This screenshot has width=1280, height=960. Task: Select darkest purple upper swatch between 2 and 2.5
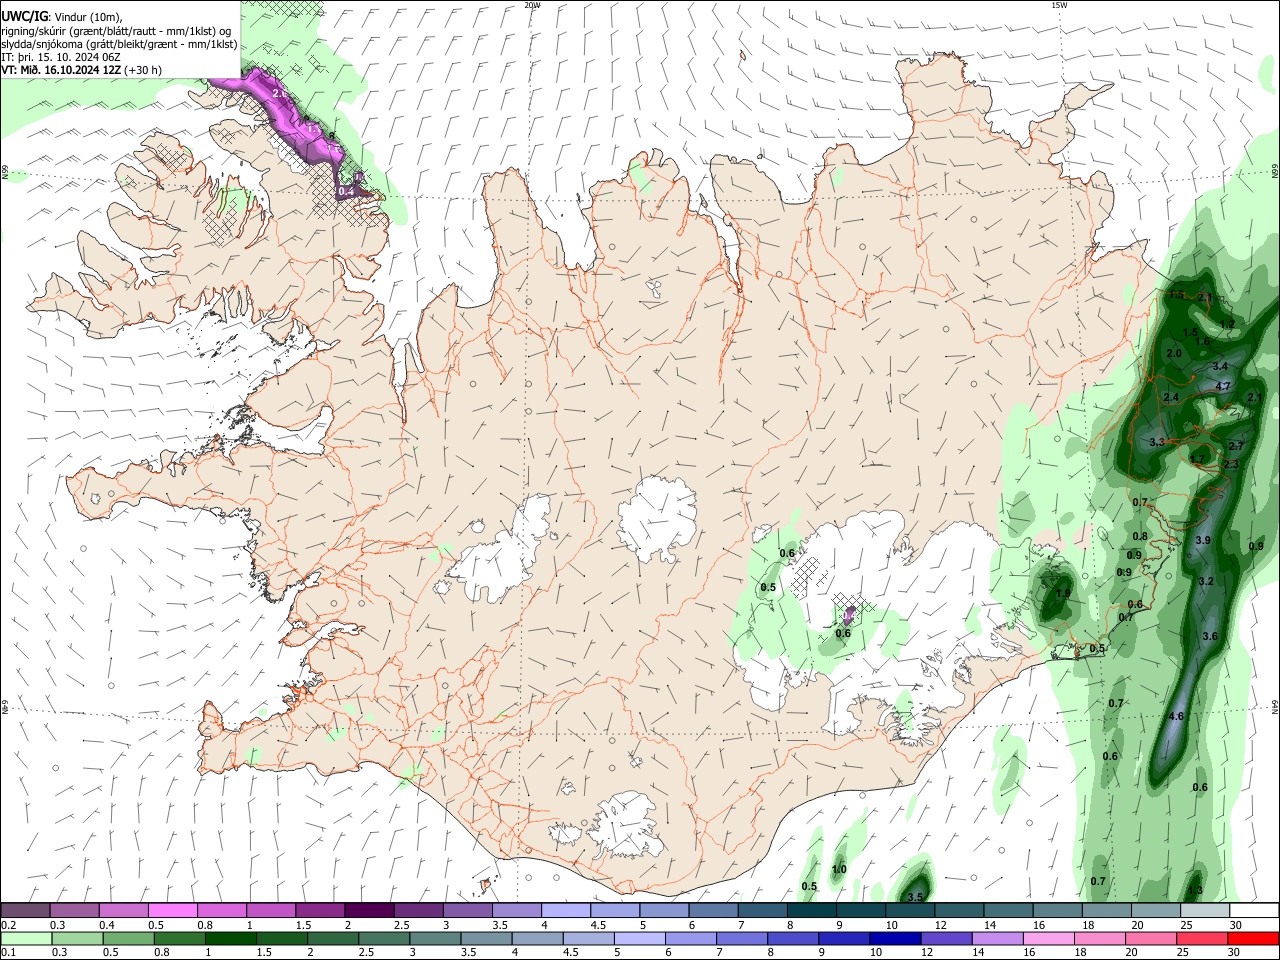[369, 911]
